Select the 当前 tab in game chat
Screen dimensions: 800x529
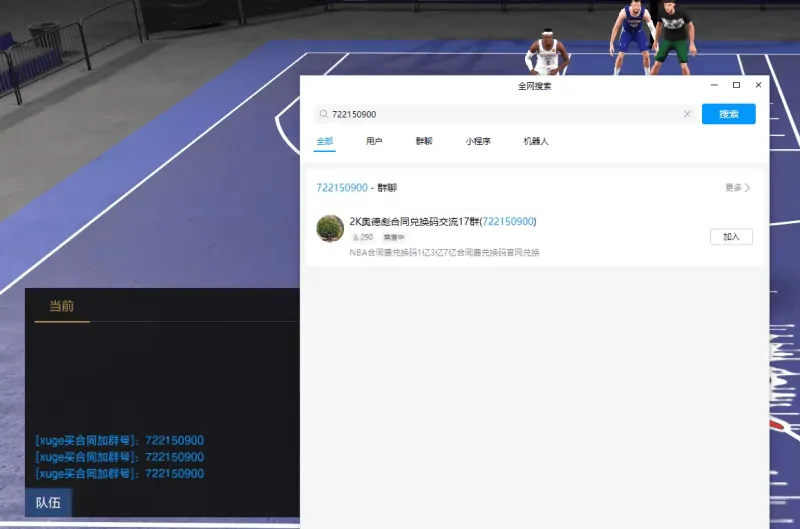[62, 306]
